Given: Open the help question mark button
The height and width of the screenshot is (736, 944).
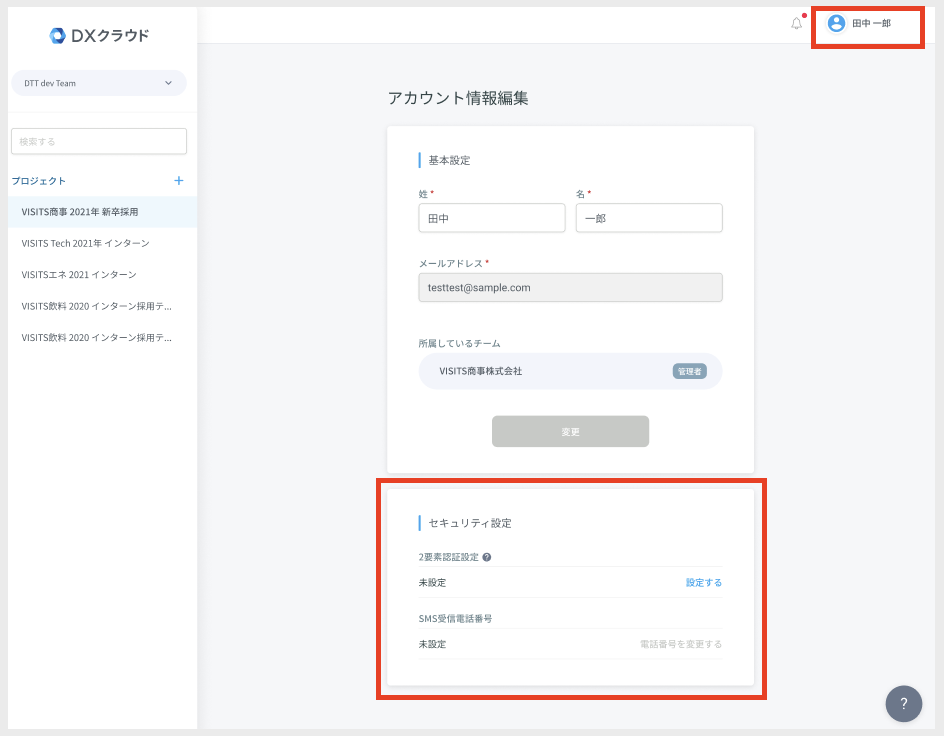Looking at the screenshot, I should (x=904, y=704).
